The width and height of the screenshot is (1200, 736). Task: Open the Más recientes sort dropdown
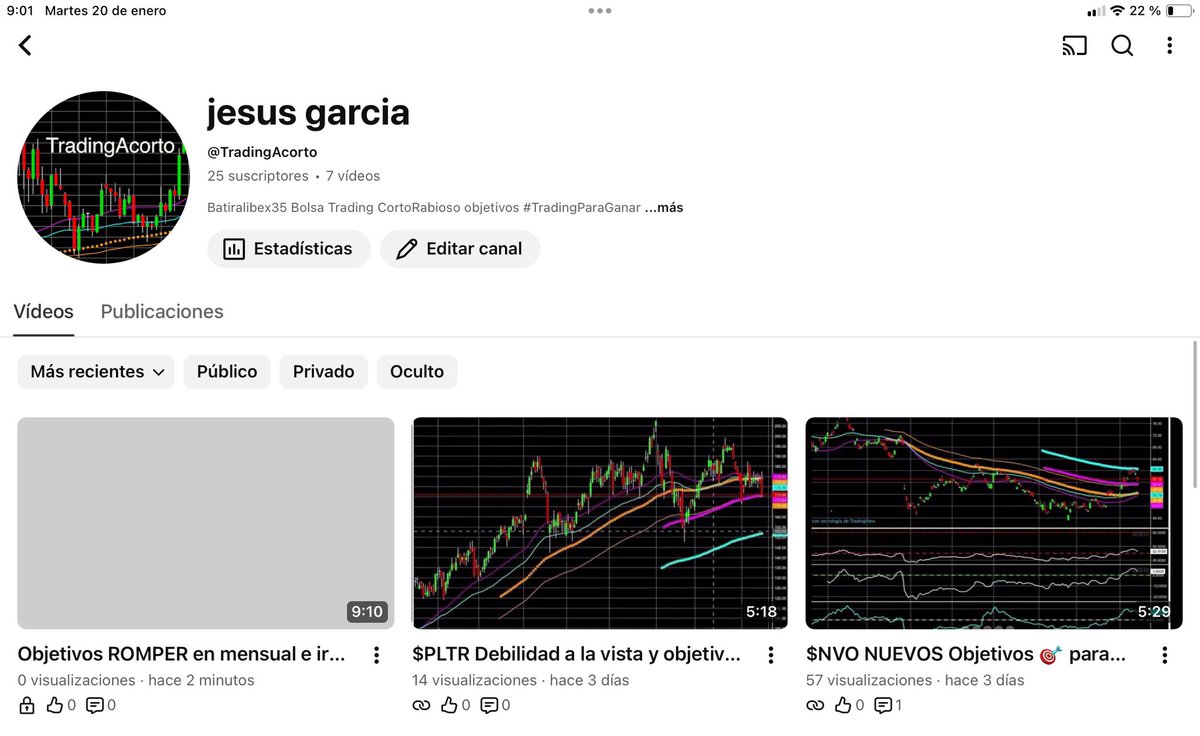click(x=96, y=372)
